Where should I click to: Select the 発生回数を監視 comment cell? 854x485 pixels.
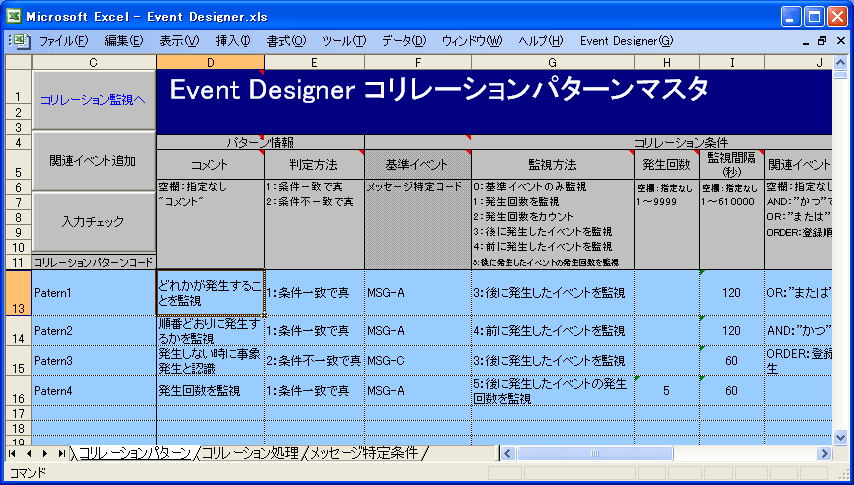[210, 391]
